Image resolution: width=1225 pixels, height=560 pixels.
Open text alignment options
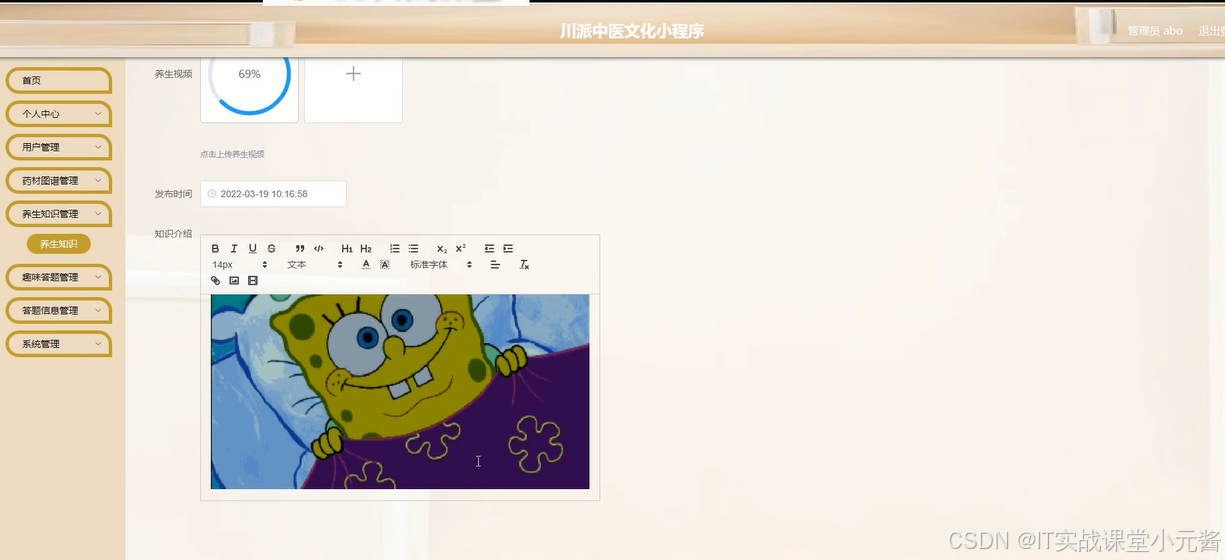click(x=495, y=265)
